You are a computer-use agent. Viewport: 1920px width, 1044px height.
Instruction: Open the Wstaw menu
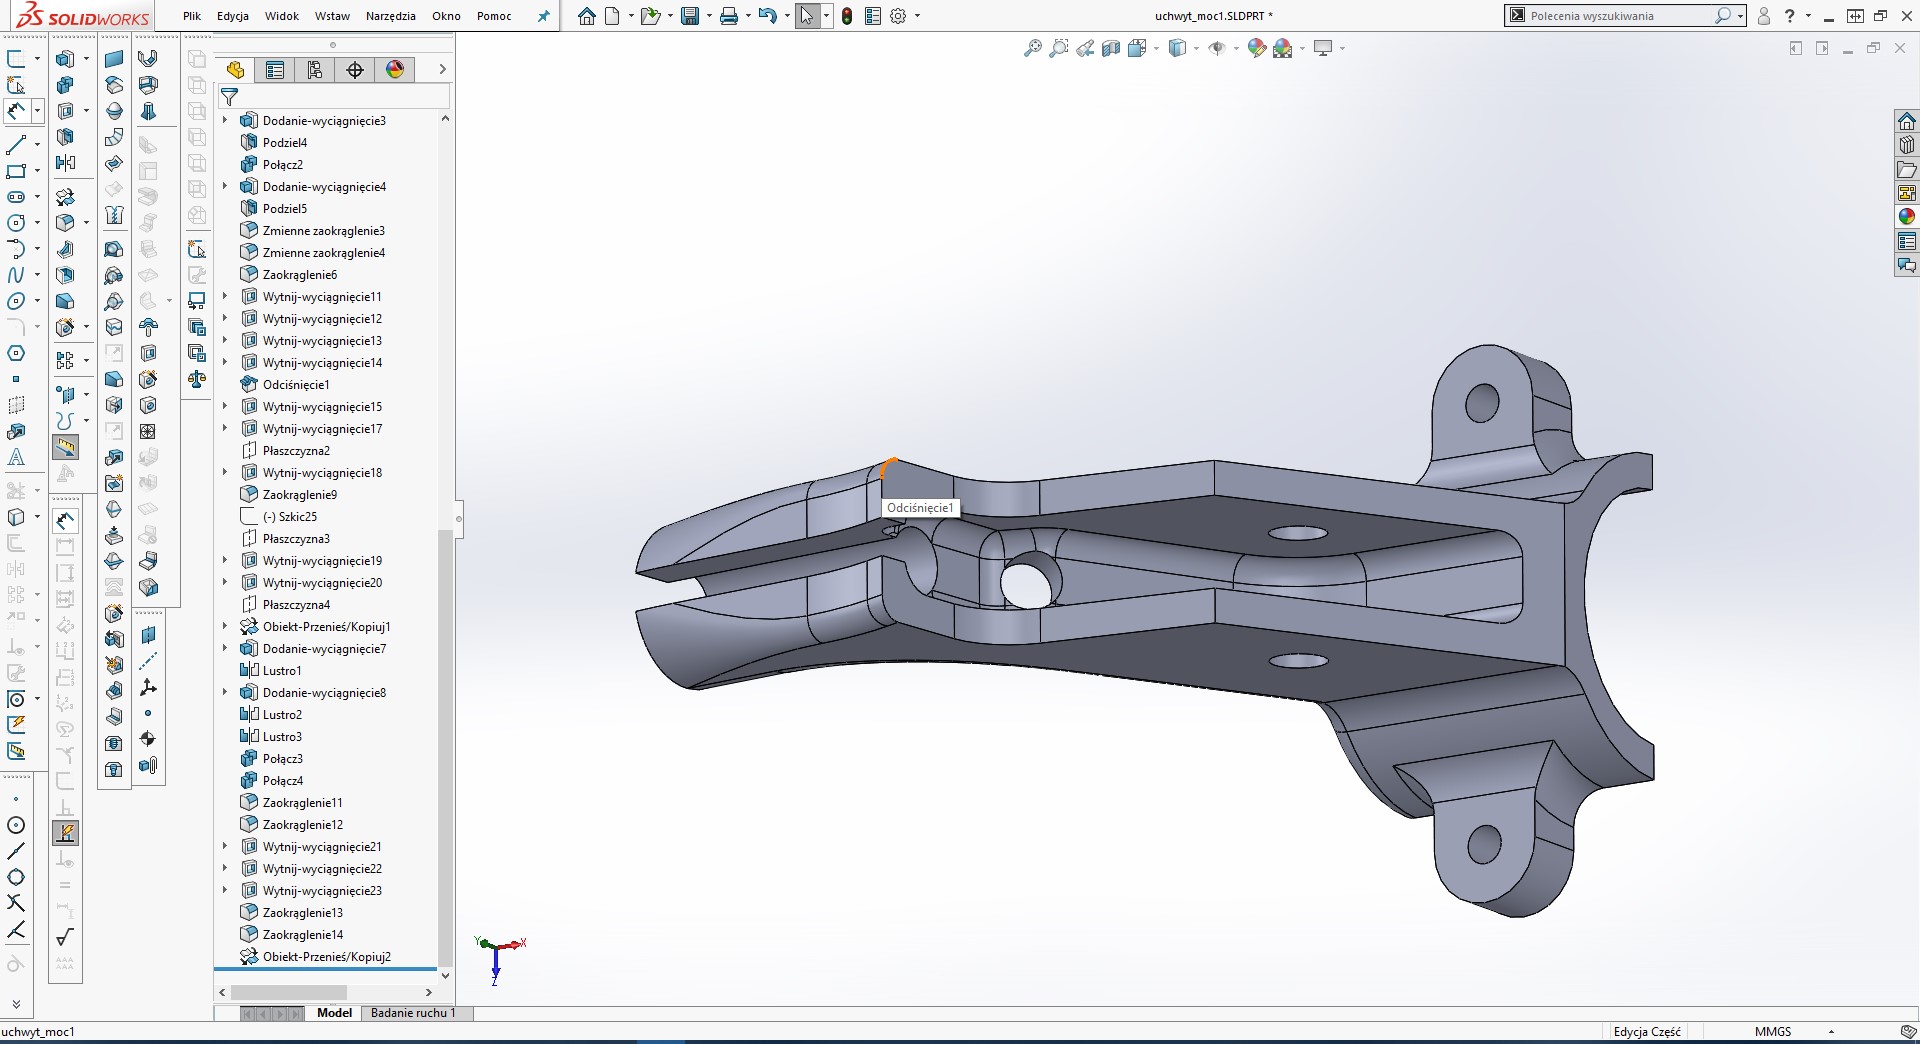click(x=332, y=16)
